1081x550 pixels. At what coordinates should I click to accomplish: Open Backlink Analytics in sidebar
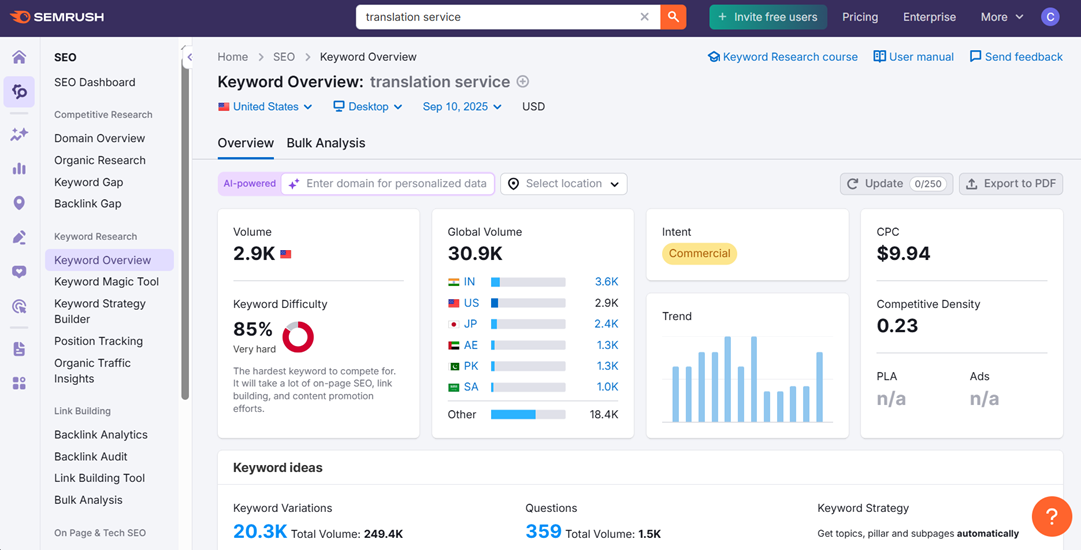coord(101,435)
